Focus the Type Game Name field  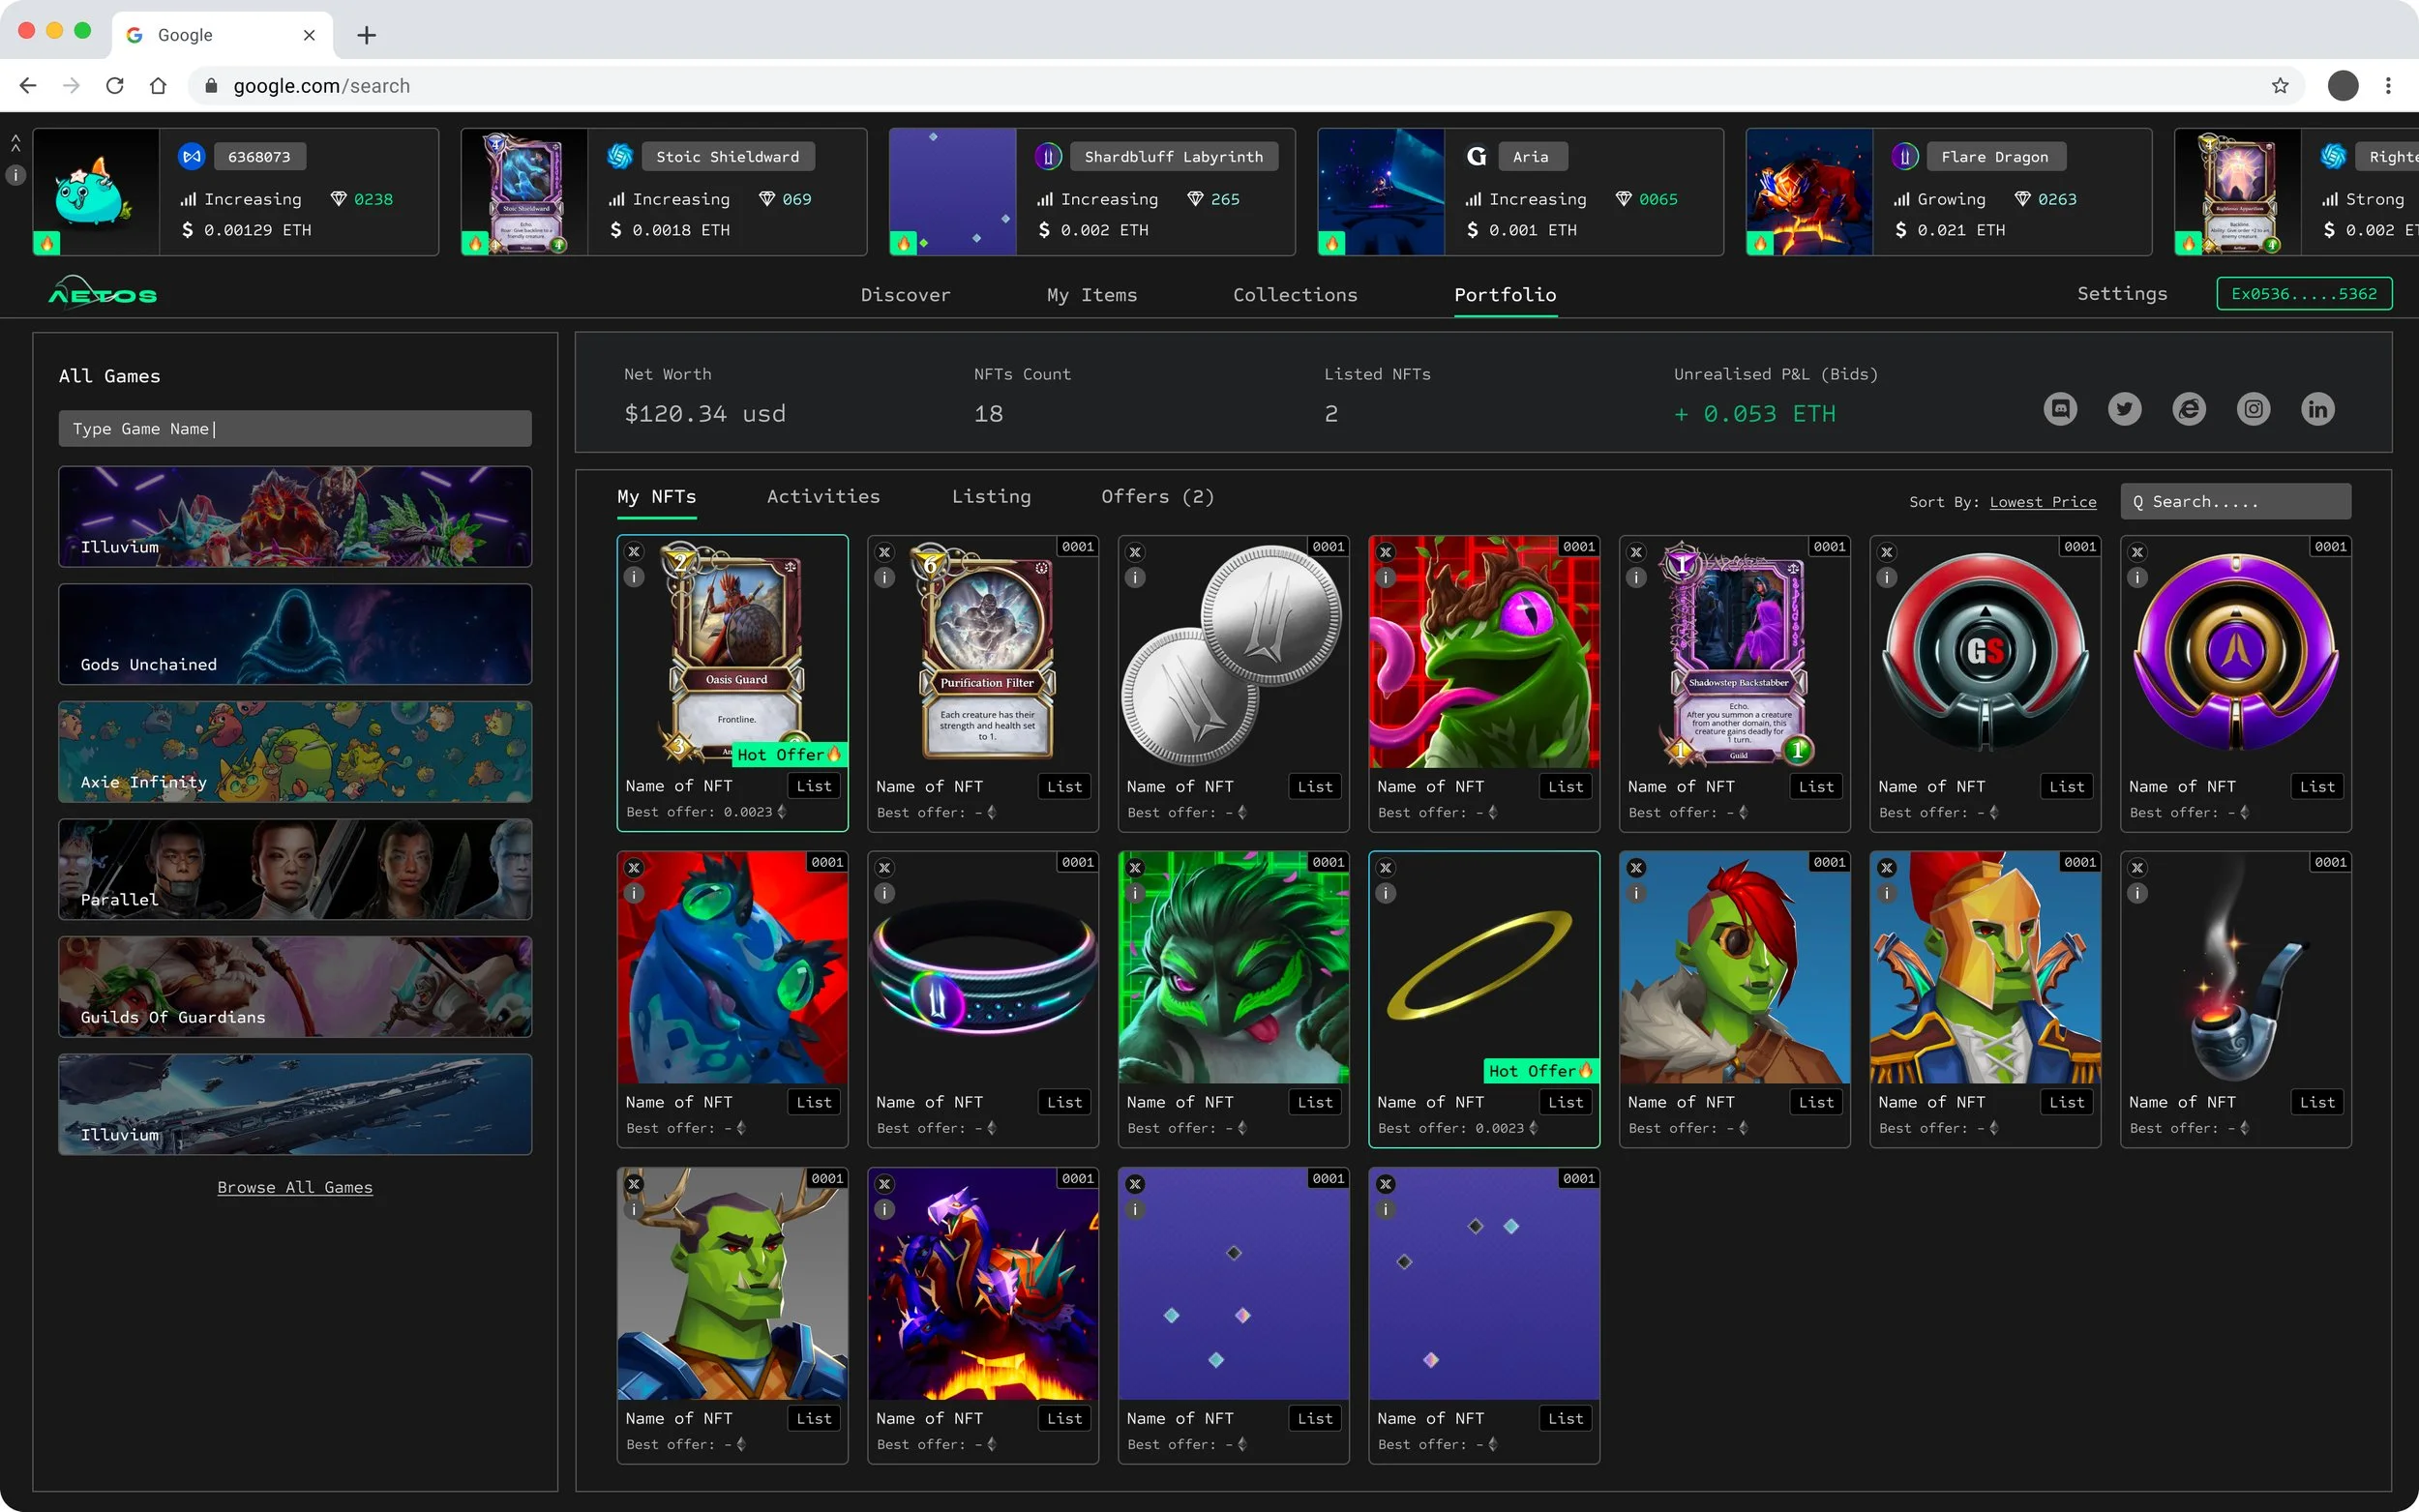[295, 429]
